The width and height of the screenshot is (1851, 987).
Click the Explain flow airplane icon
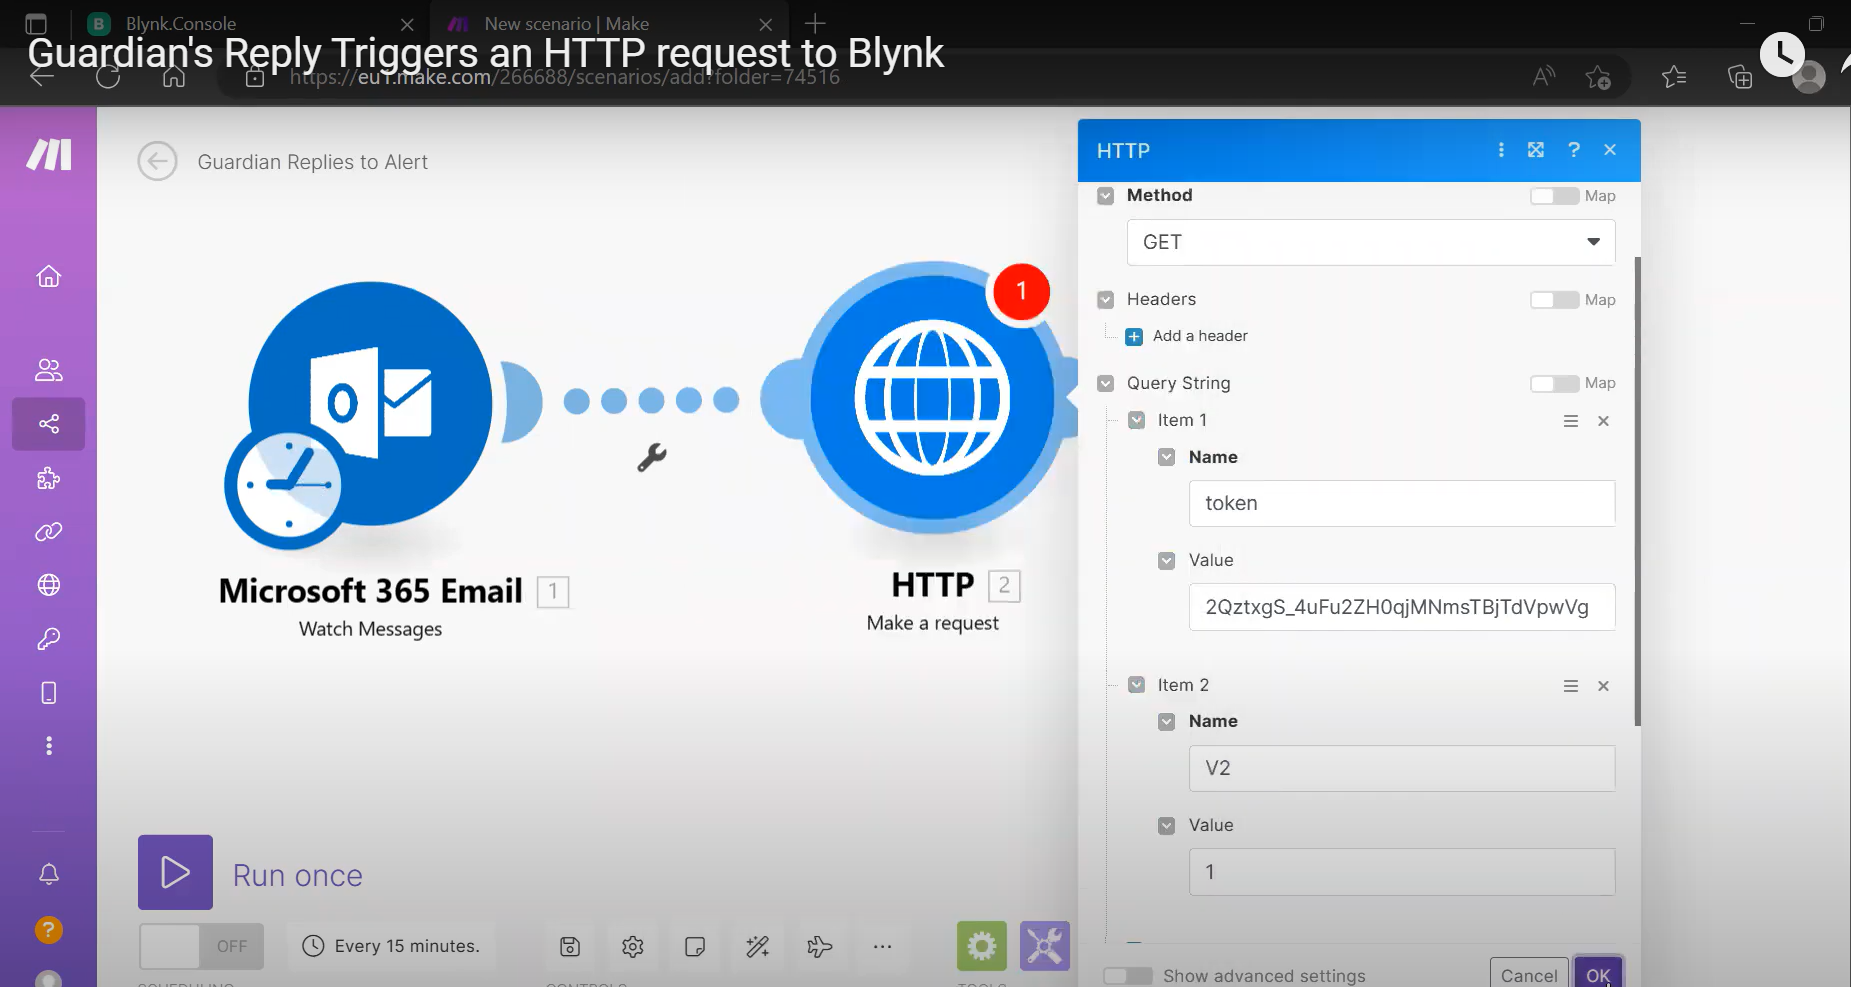819,946
